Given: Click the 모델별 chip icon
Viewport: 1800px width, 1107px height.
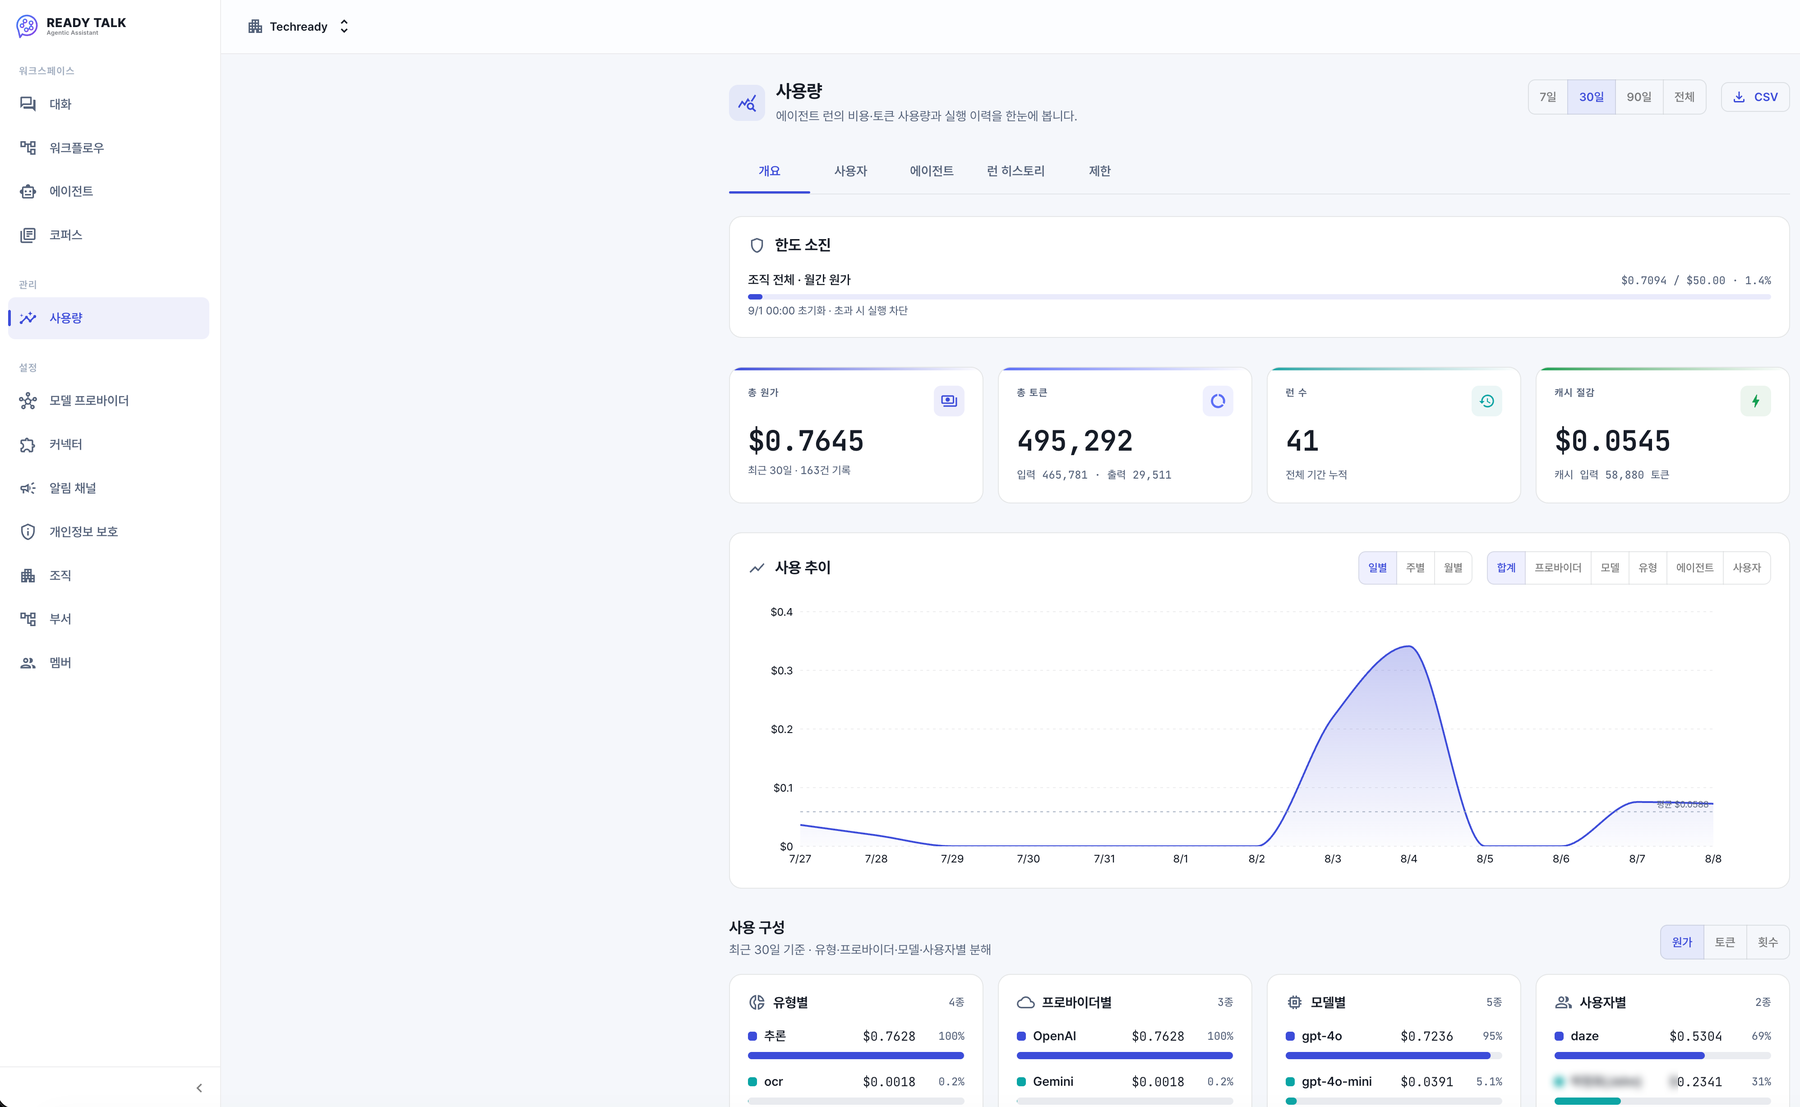Looking at the screenshot, I should [1295, 1002].
